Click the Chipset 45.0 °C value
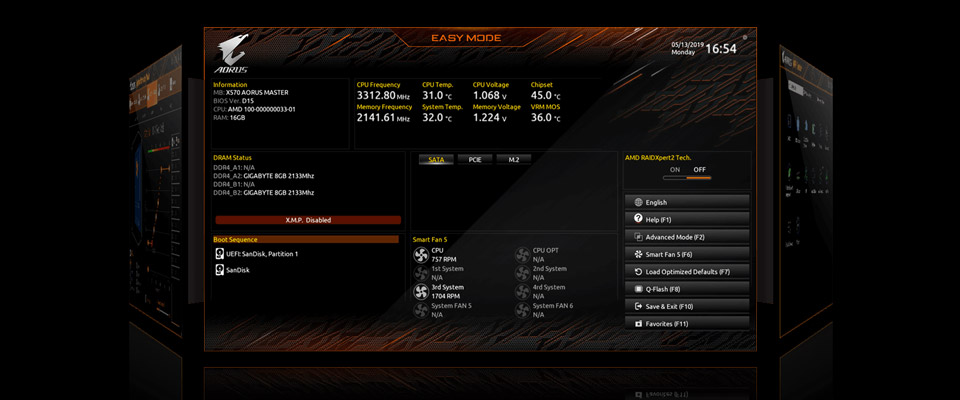Image resolution: width=960 pixels, height=400 pixels. coord(545,96)
